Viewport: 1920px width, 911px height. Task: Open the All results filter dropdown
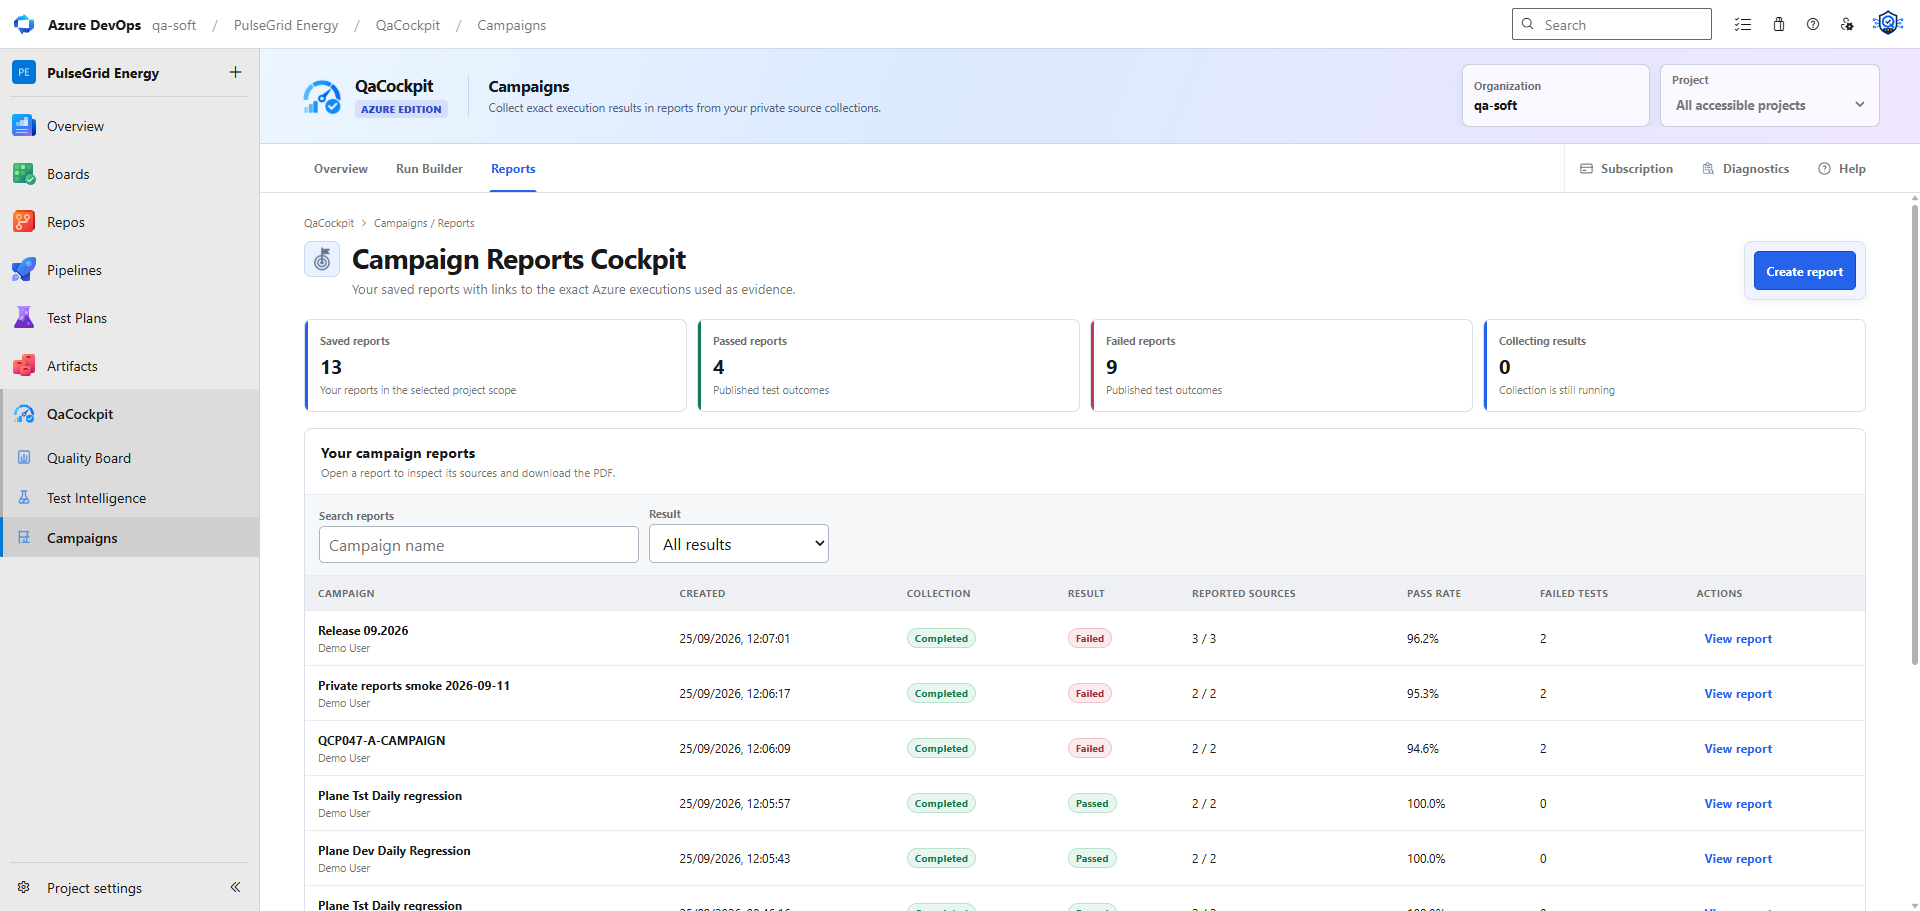tap(739, 544)
